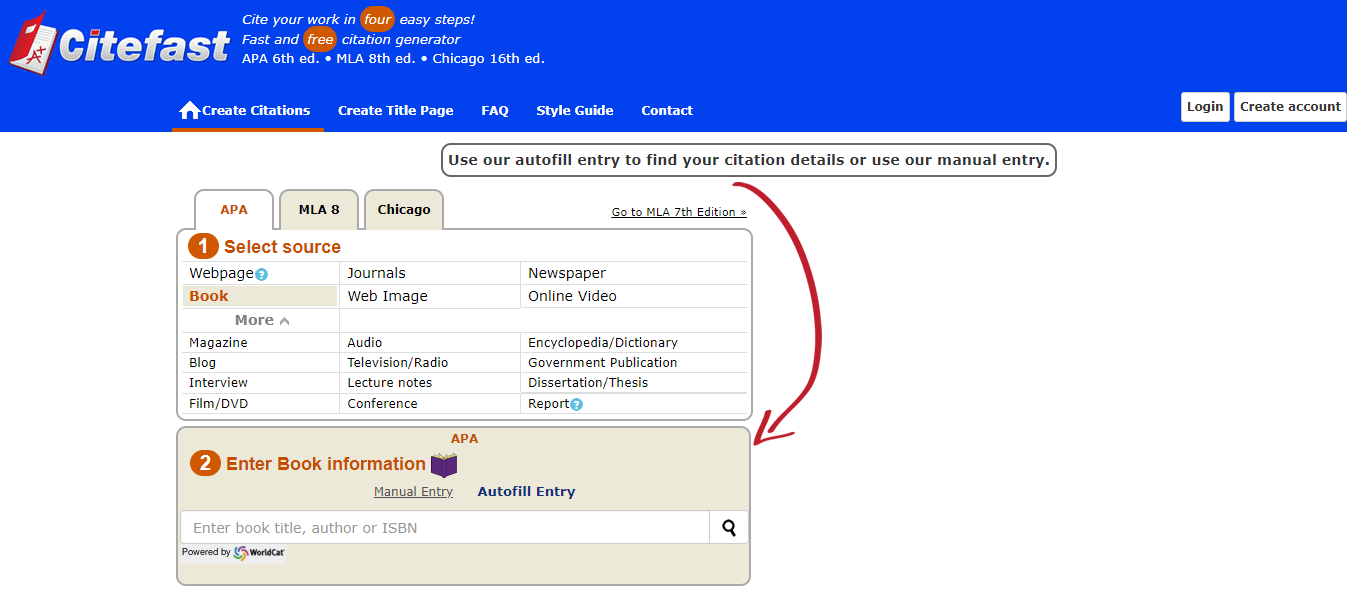The image size is (1347, 597).
Task: Select Newspaper as source
Action: pos(567,273)
